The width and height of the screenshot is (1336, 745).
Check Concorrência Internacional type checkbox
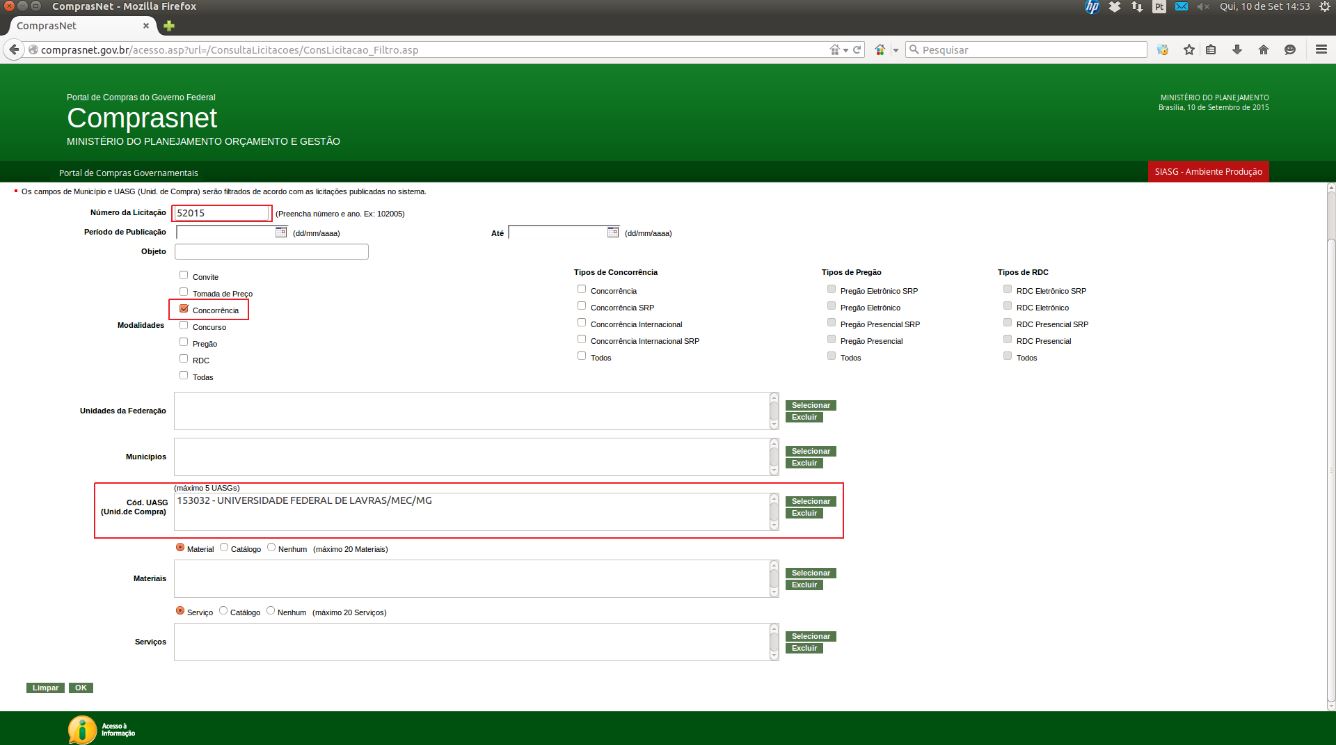tap(582, 323)
